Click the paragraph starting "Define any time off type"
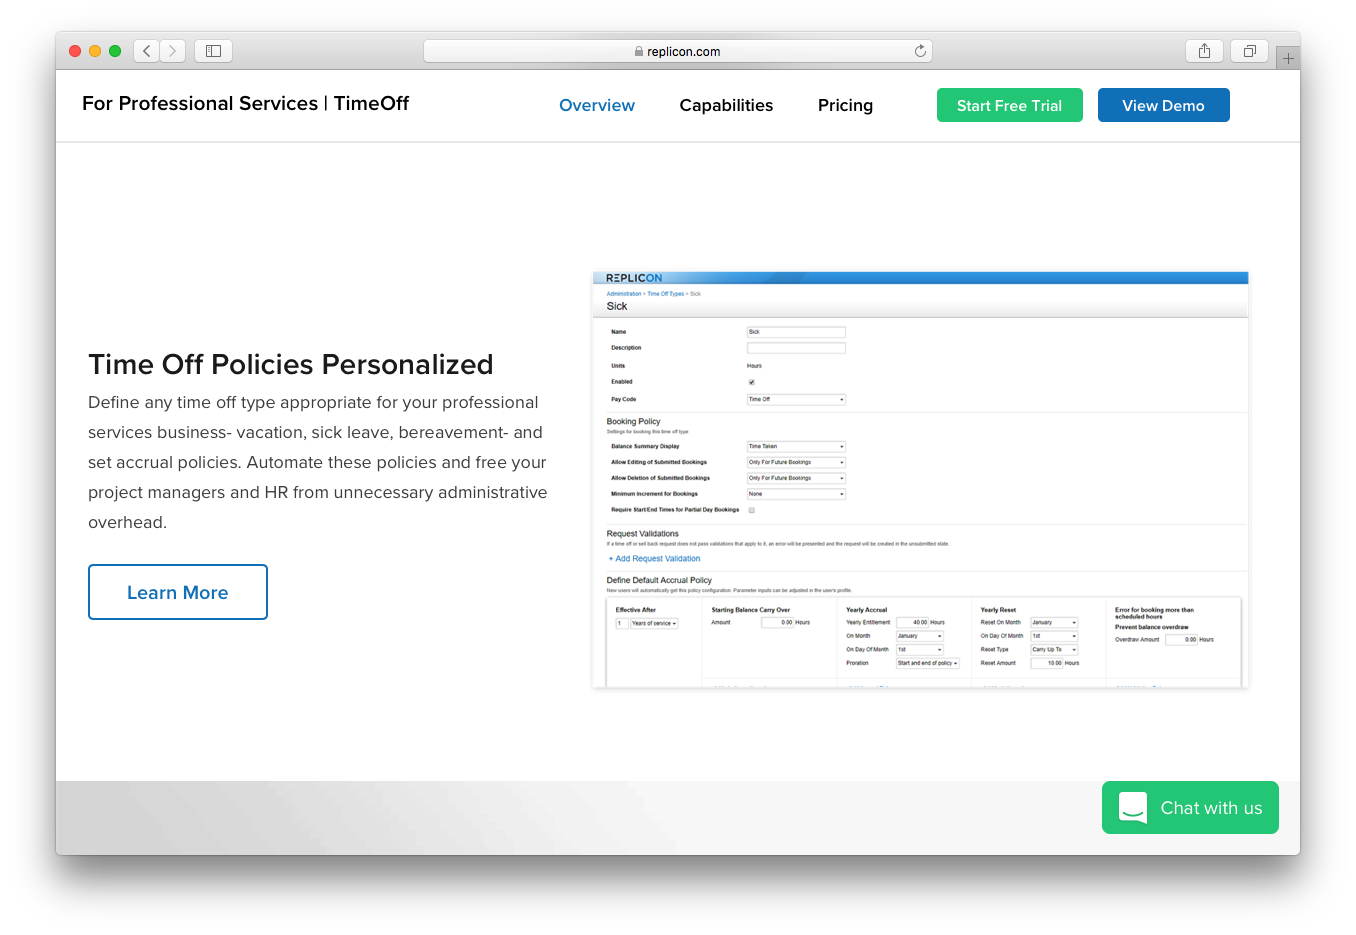 (x=318, y=462)
